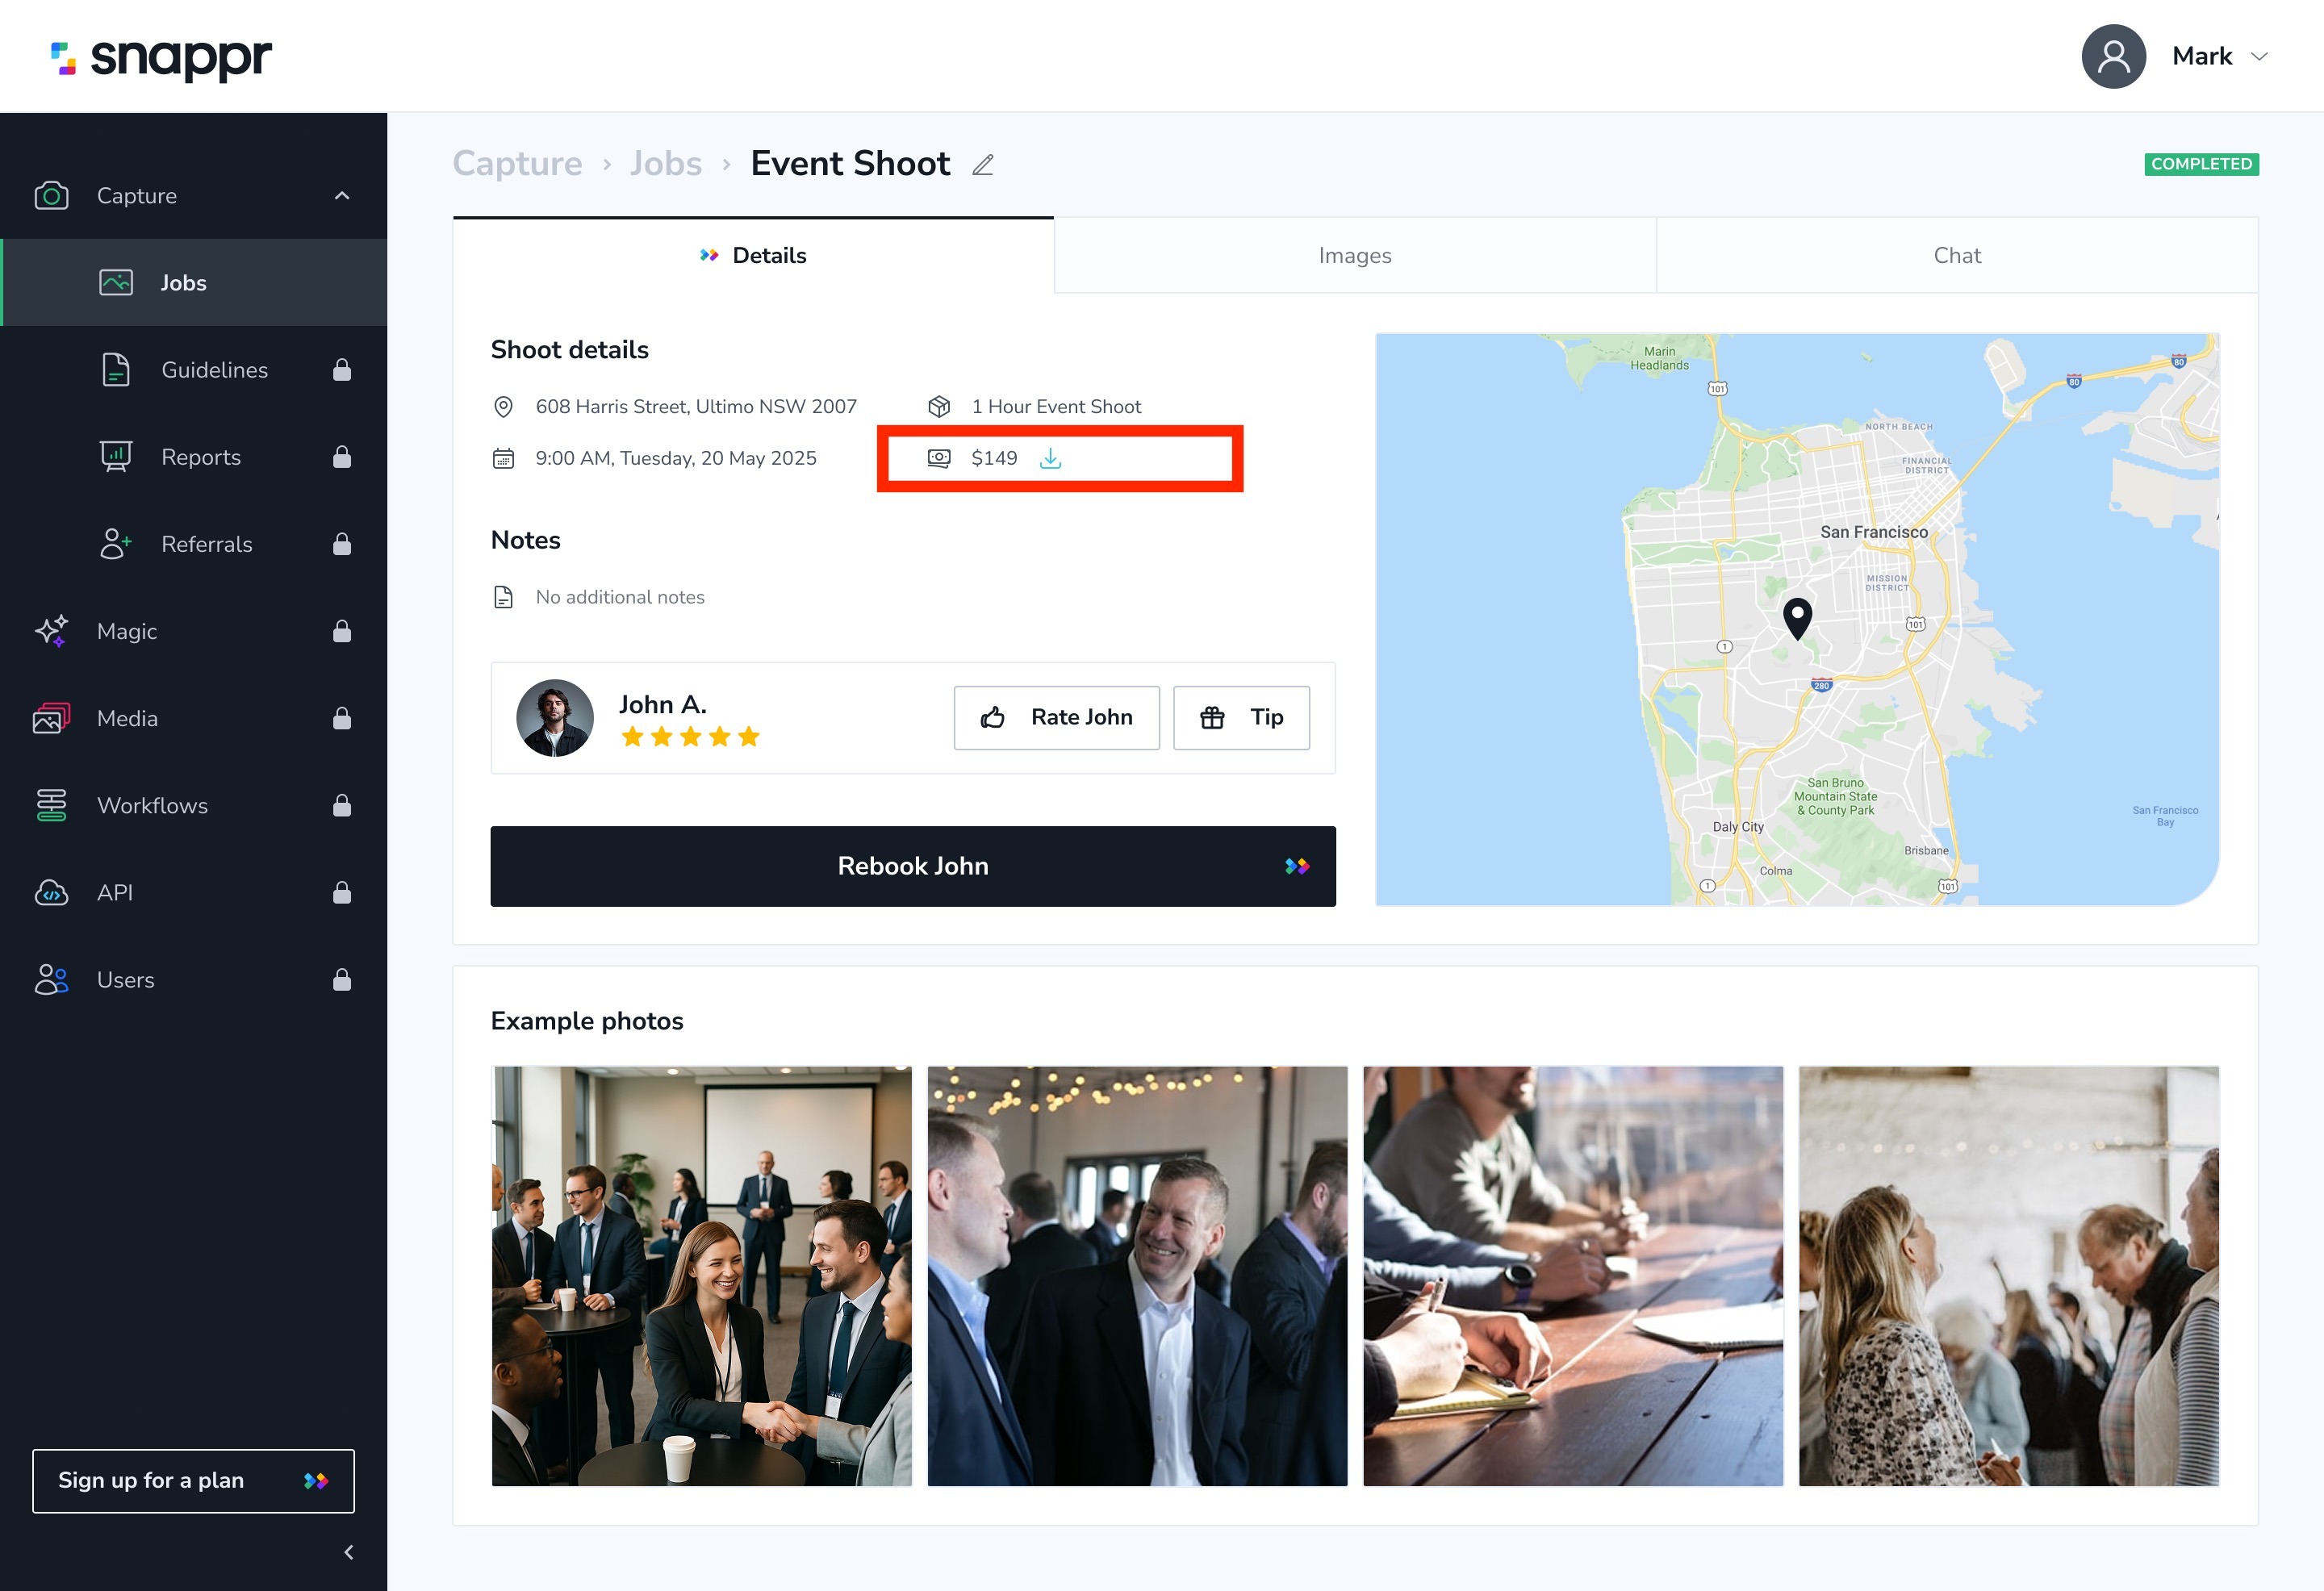Click the invoice download icon next to $149
This screenshot has width=2324, height=1591.
click(1050, 458)
